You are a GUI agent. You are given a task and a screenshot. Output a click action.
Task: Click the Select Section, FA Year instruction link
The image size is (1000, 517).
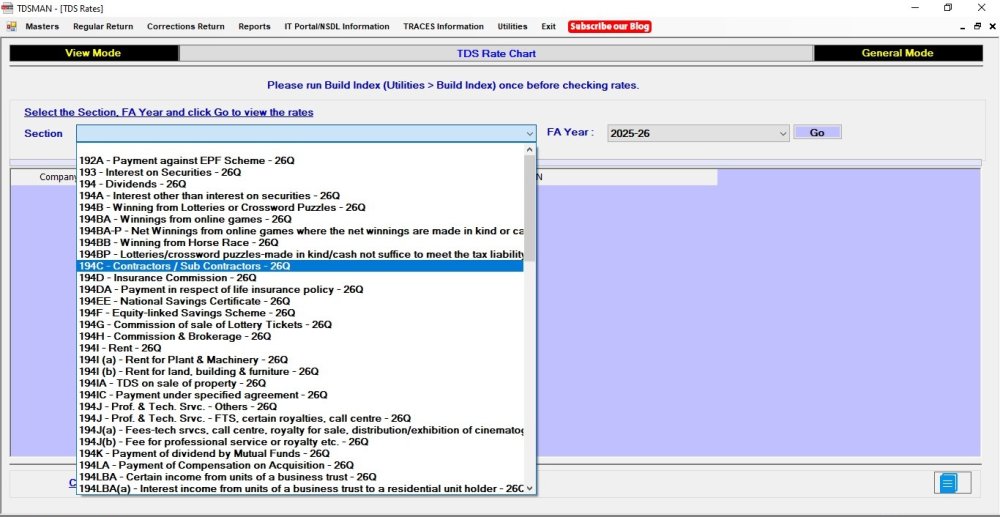click(169, 112)
